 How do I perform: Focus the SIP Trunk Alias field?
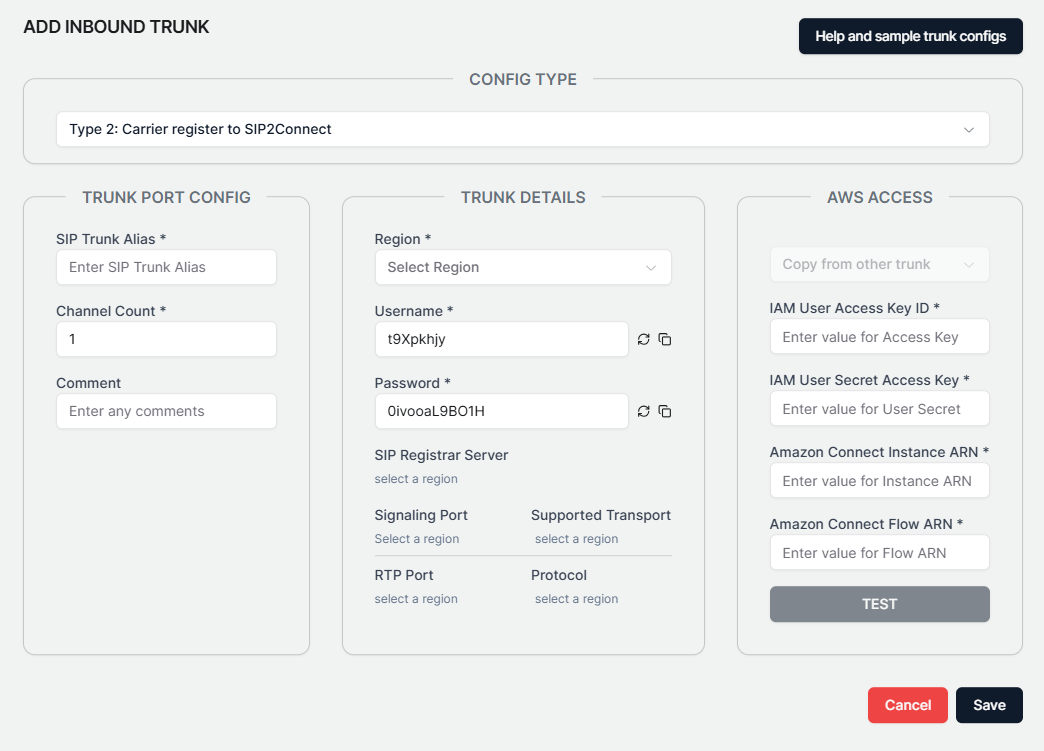pyautogui.click(x=166, y=267)
